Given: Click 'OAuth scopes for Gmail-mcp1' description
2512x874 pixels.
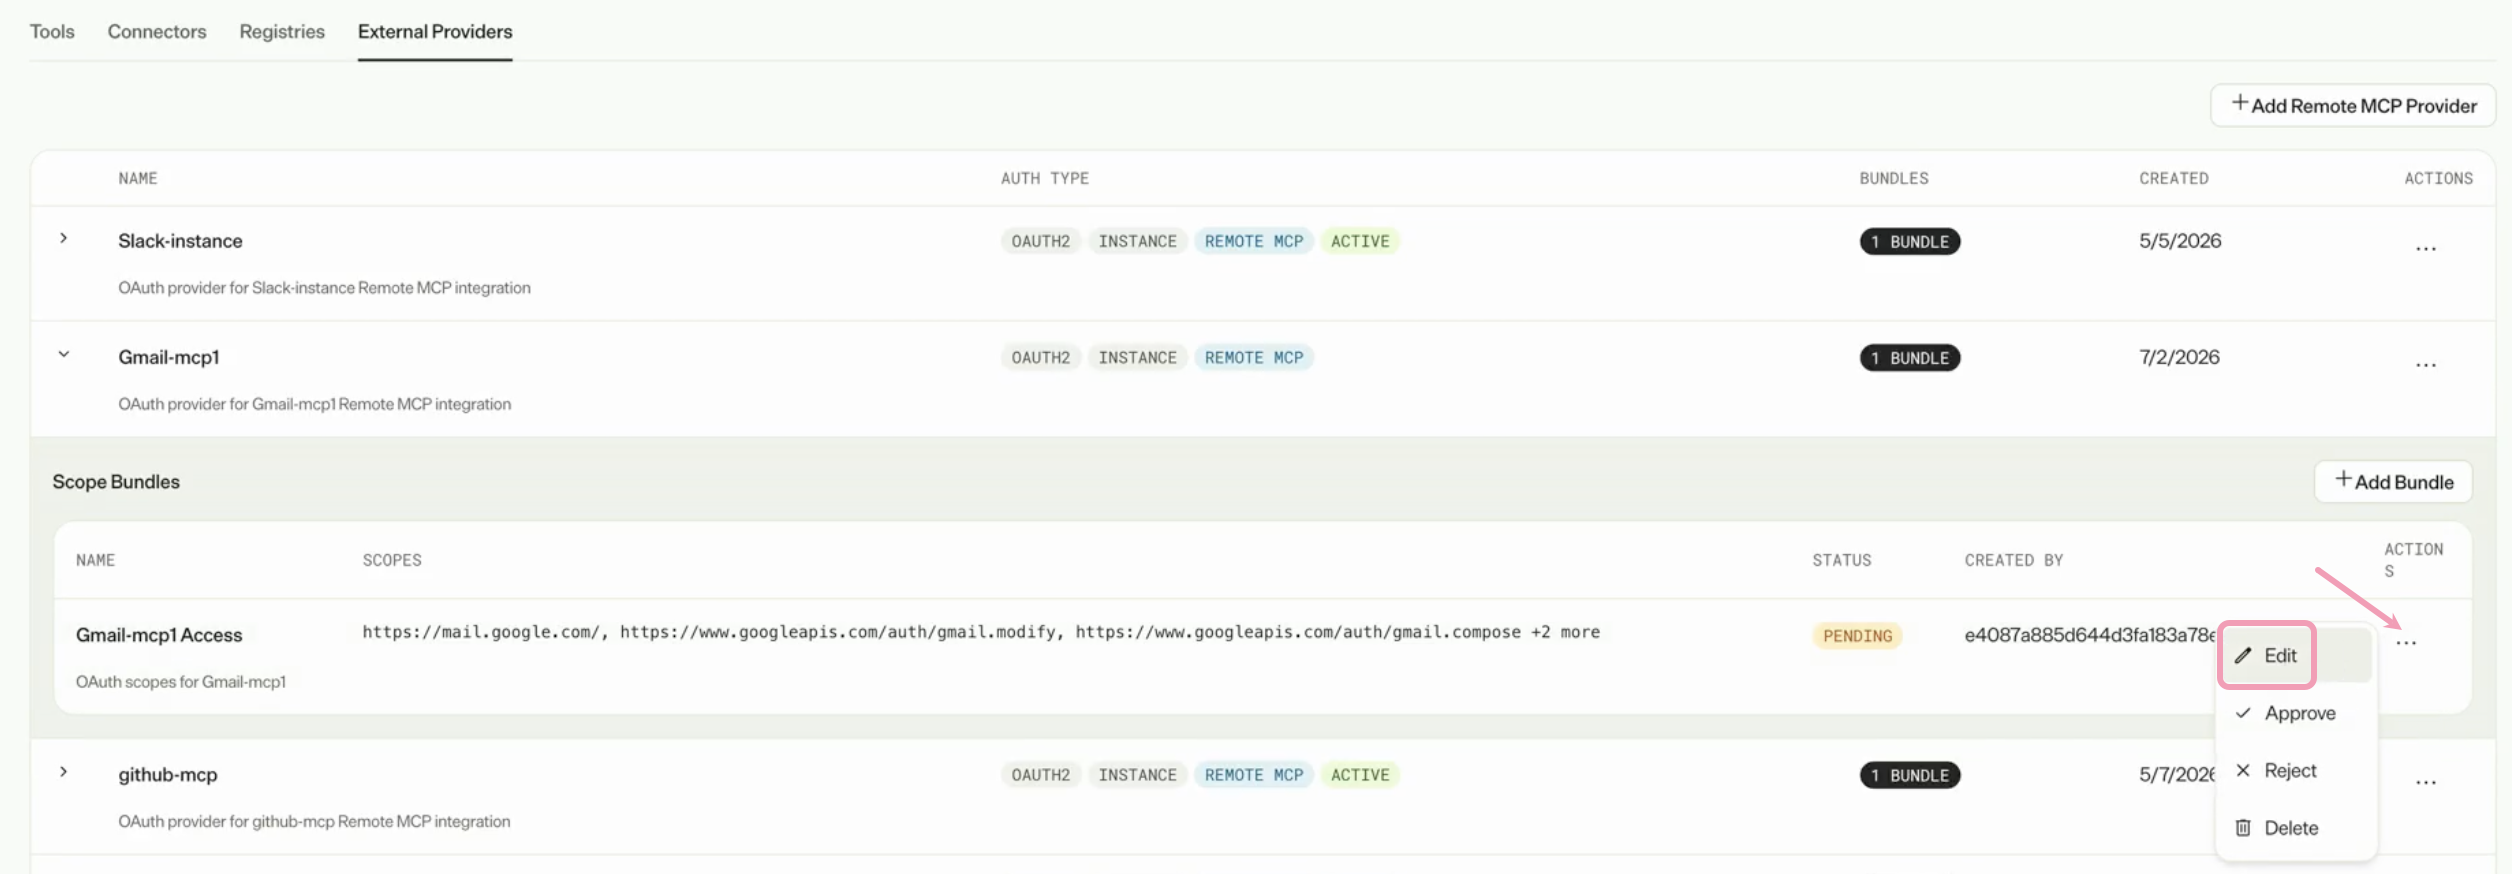Looking at the screenshot, I should 181,681.
